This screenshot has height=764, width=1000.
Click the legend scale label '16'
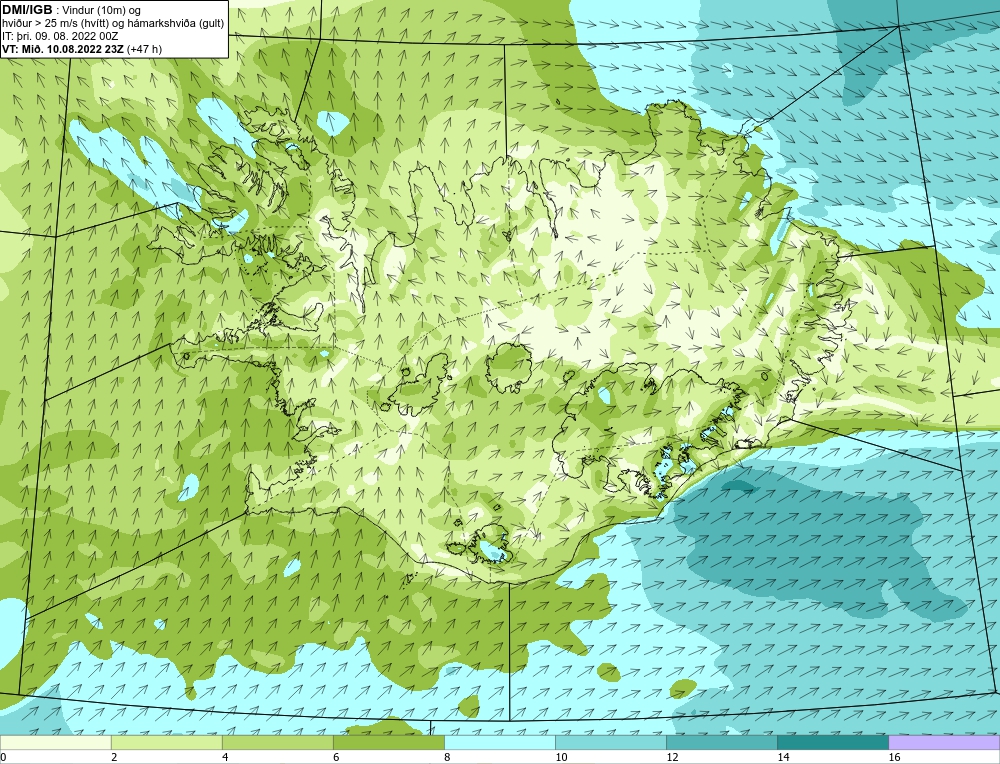click(894, 757)
